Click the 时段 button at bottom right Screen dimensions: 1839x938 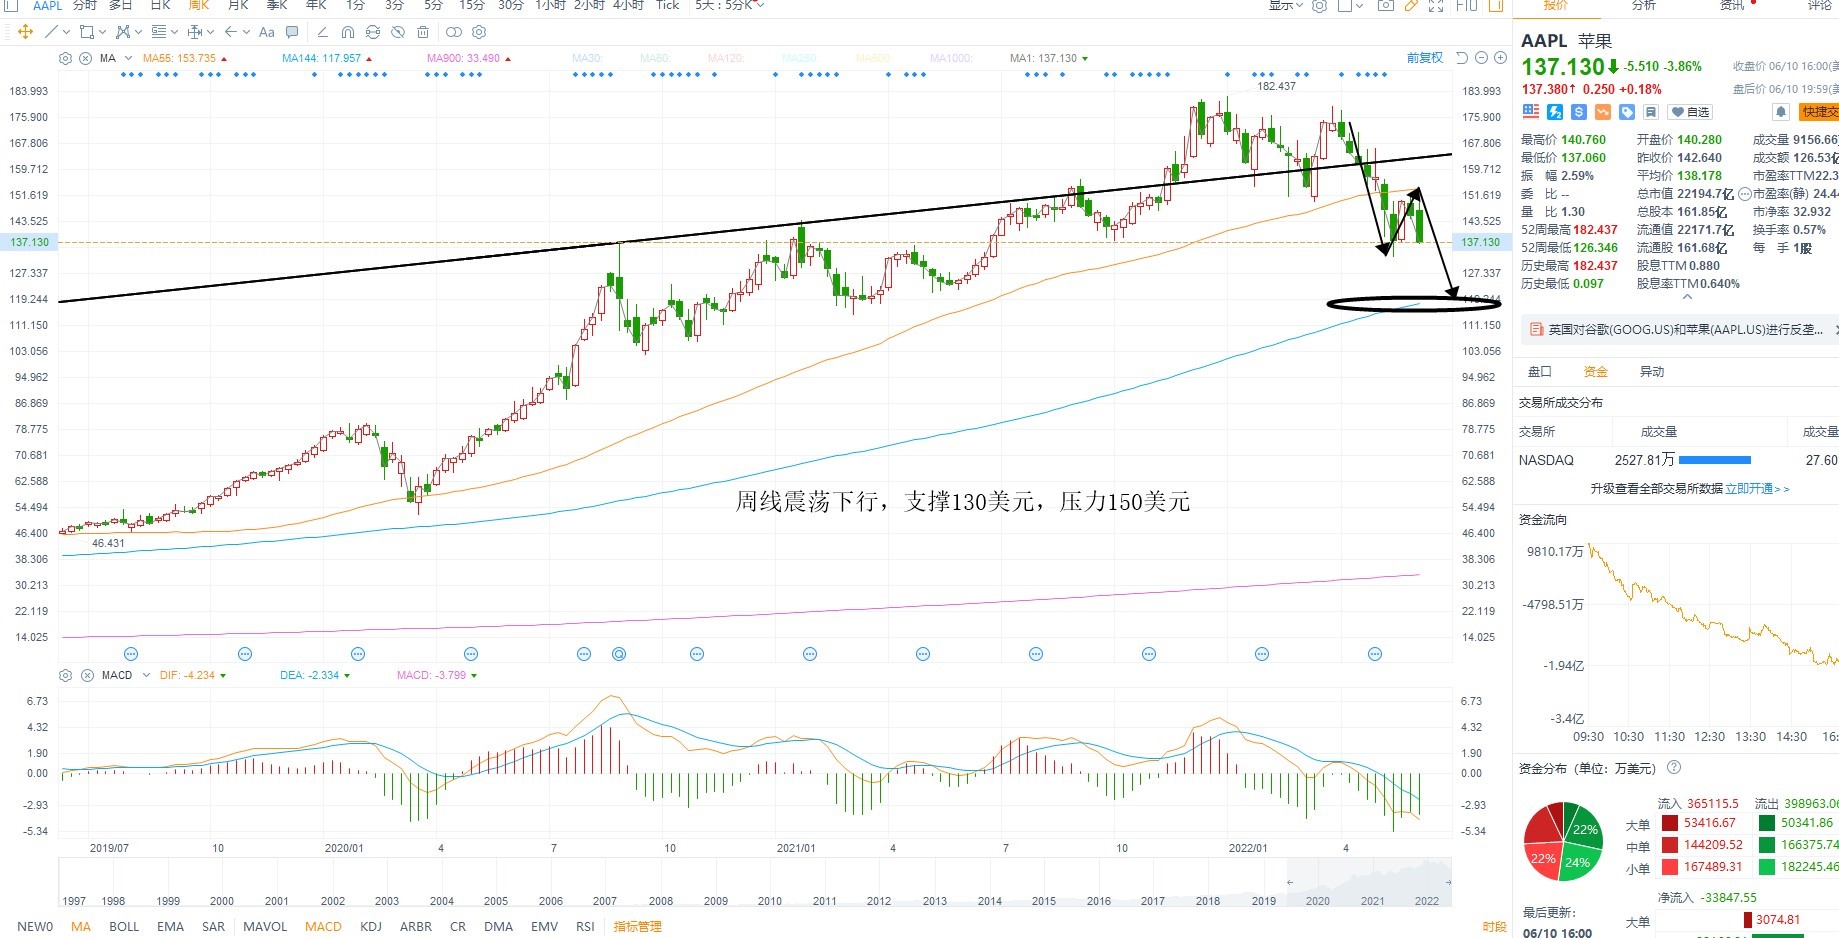tap(1494, 927)
